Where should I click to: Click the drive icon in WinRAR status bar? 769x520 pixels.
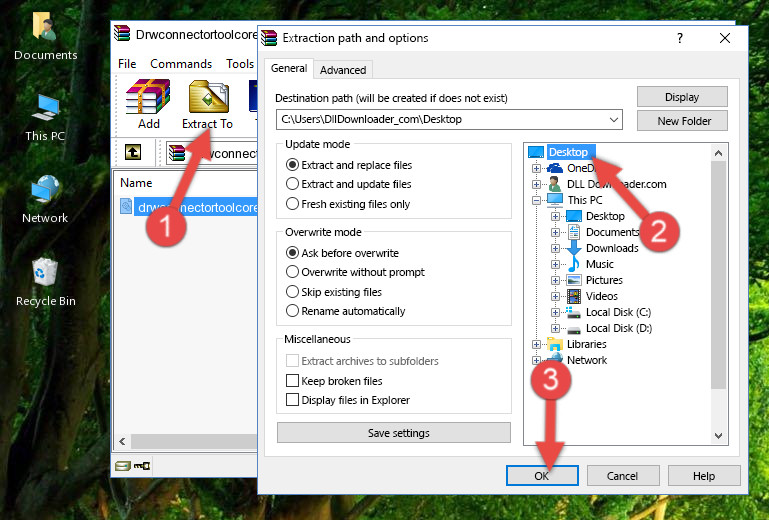click(x=123, y=466)
